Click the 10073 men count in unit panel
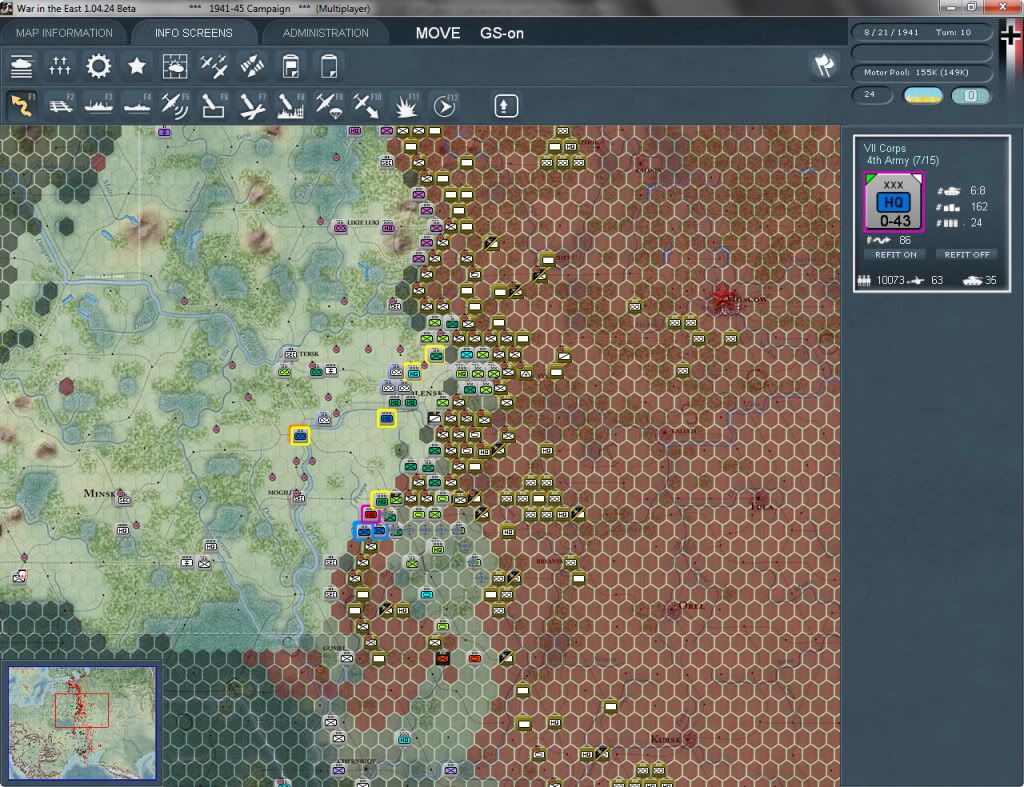Image resolution: width=1024 pixels, height=787 pixels. 890,280
